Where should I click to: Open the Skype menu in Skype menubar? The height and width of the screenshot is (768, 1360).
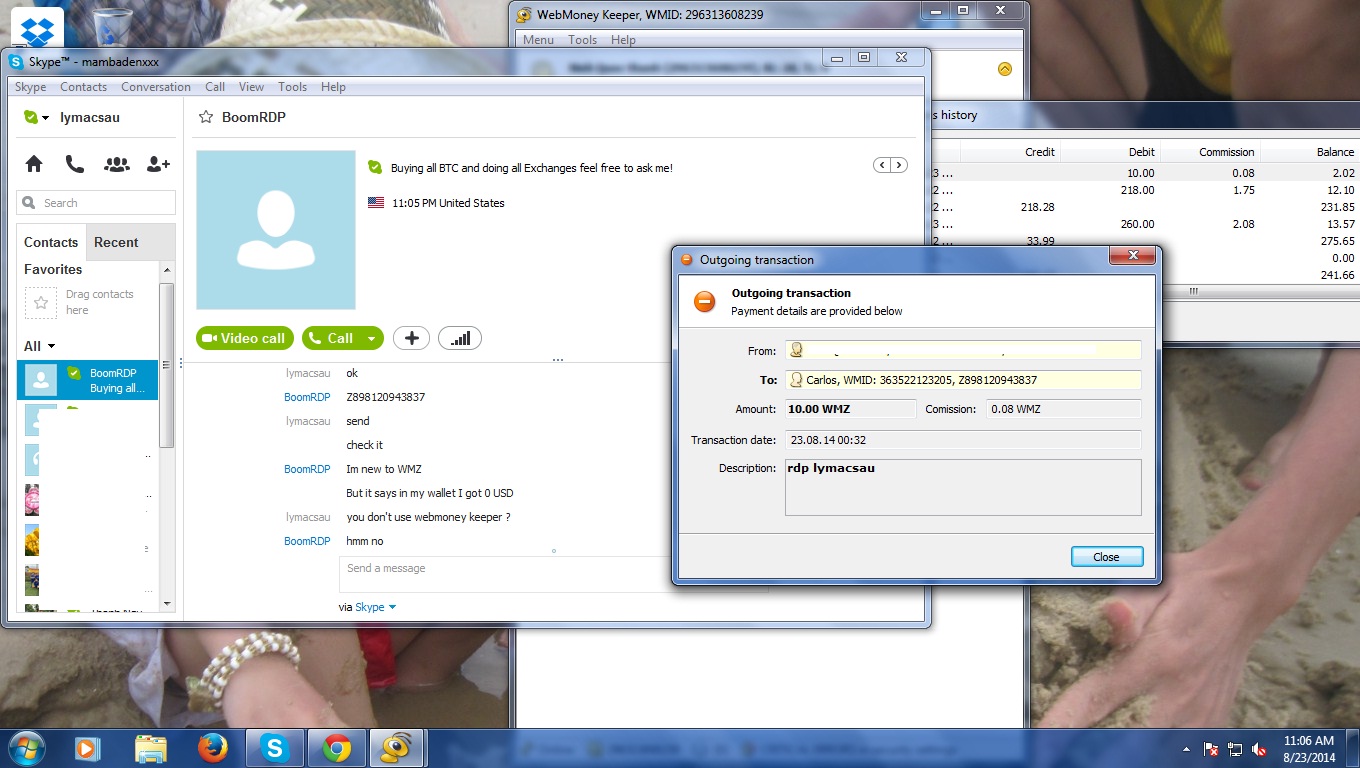click(x=31, y=87)
